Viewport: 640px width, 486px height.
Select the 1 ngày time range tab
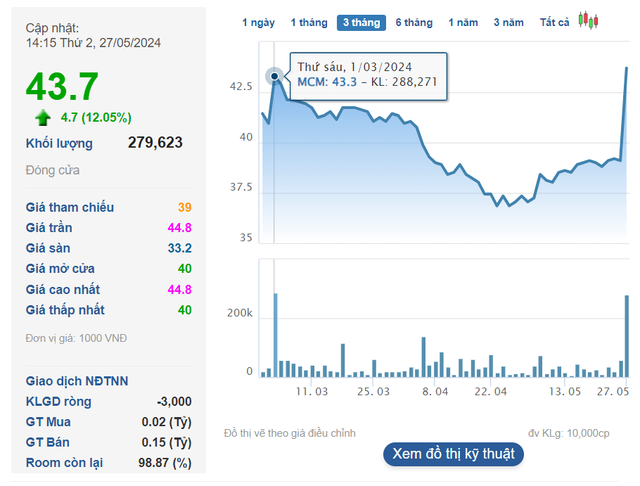click(258, 22)
